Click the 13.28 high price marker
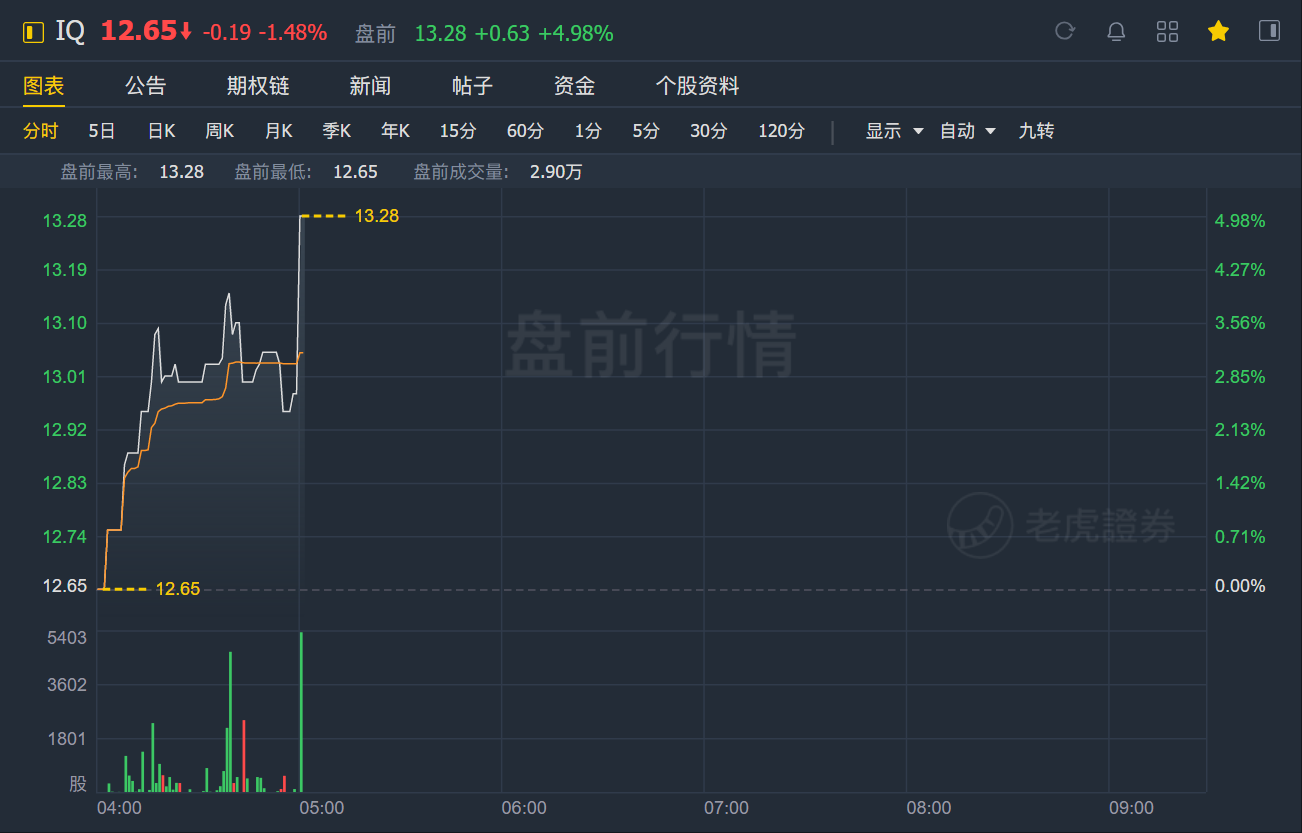Image resolution: width=1302 pixels, height=833 pixels. [x=376, y=216]
